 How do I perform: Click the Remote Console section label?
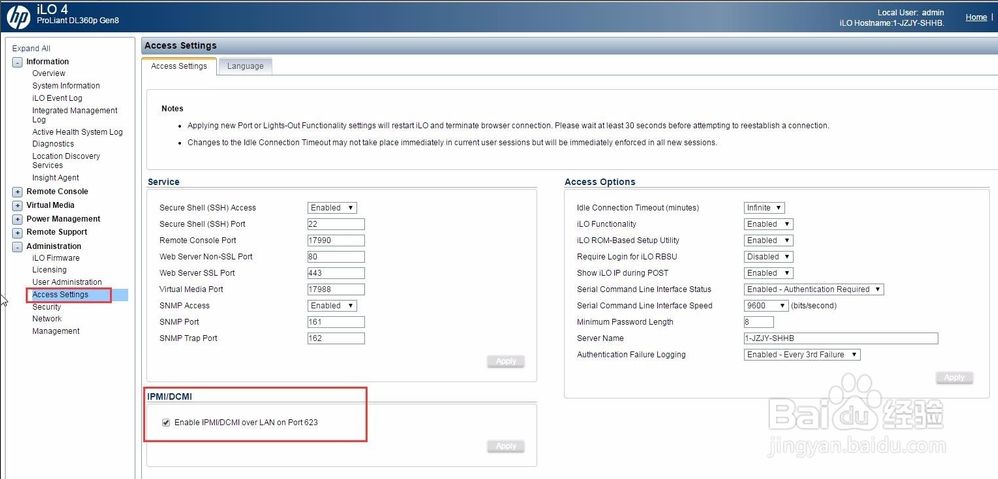point(57,191)
